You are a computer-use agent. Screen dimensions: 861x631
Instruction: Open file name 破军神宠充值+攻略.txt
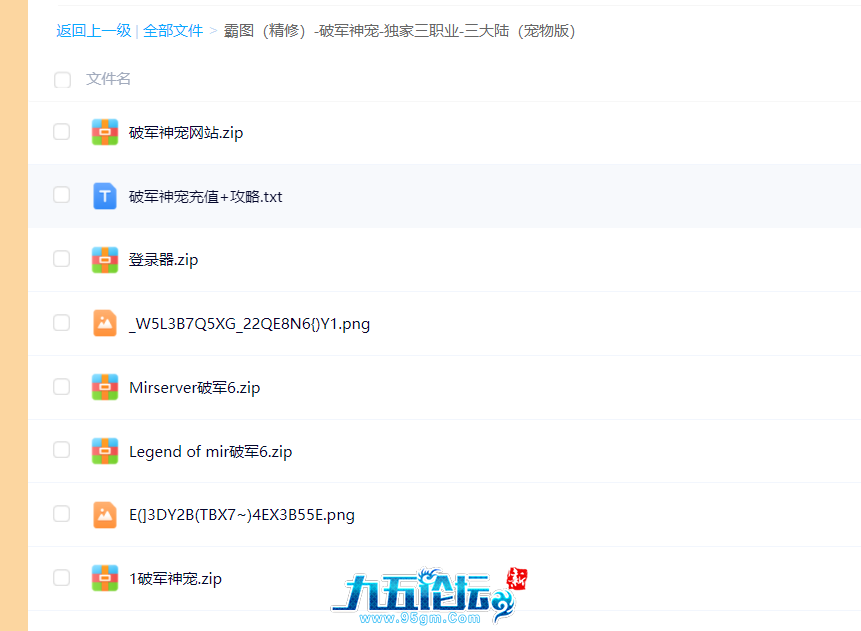[205, 197]
